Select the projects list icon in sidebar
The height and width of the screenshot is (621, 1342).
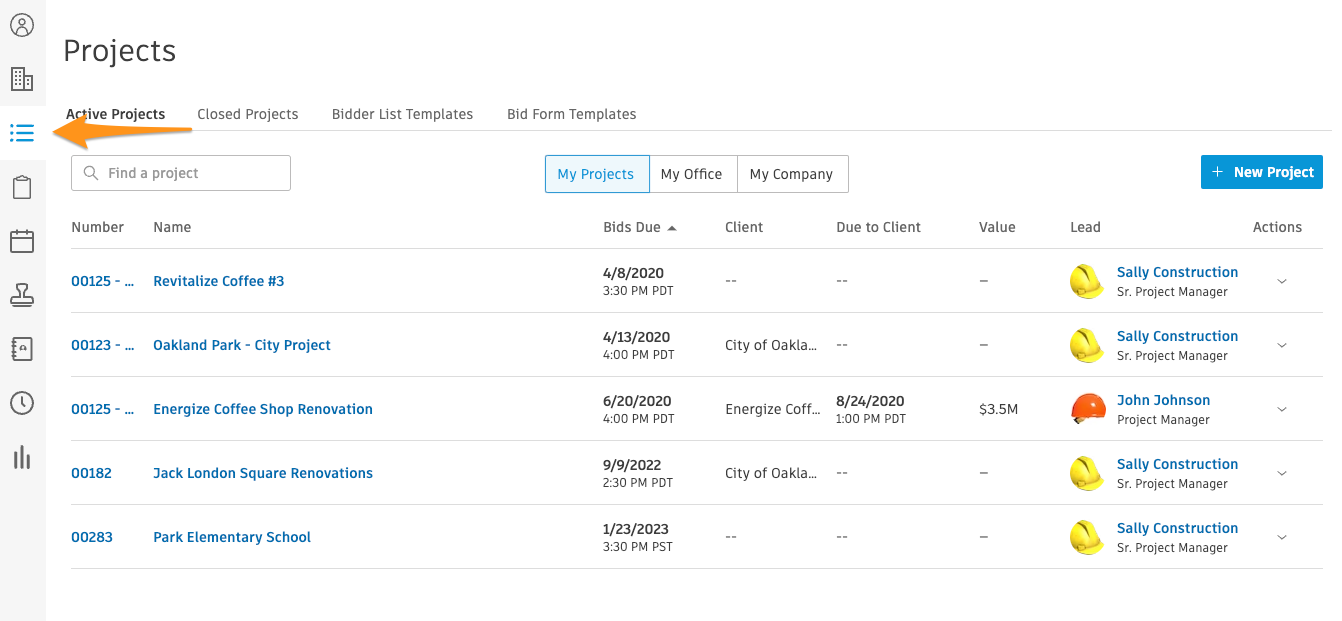(x=22, y=133)
